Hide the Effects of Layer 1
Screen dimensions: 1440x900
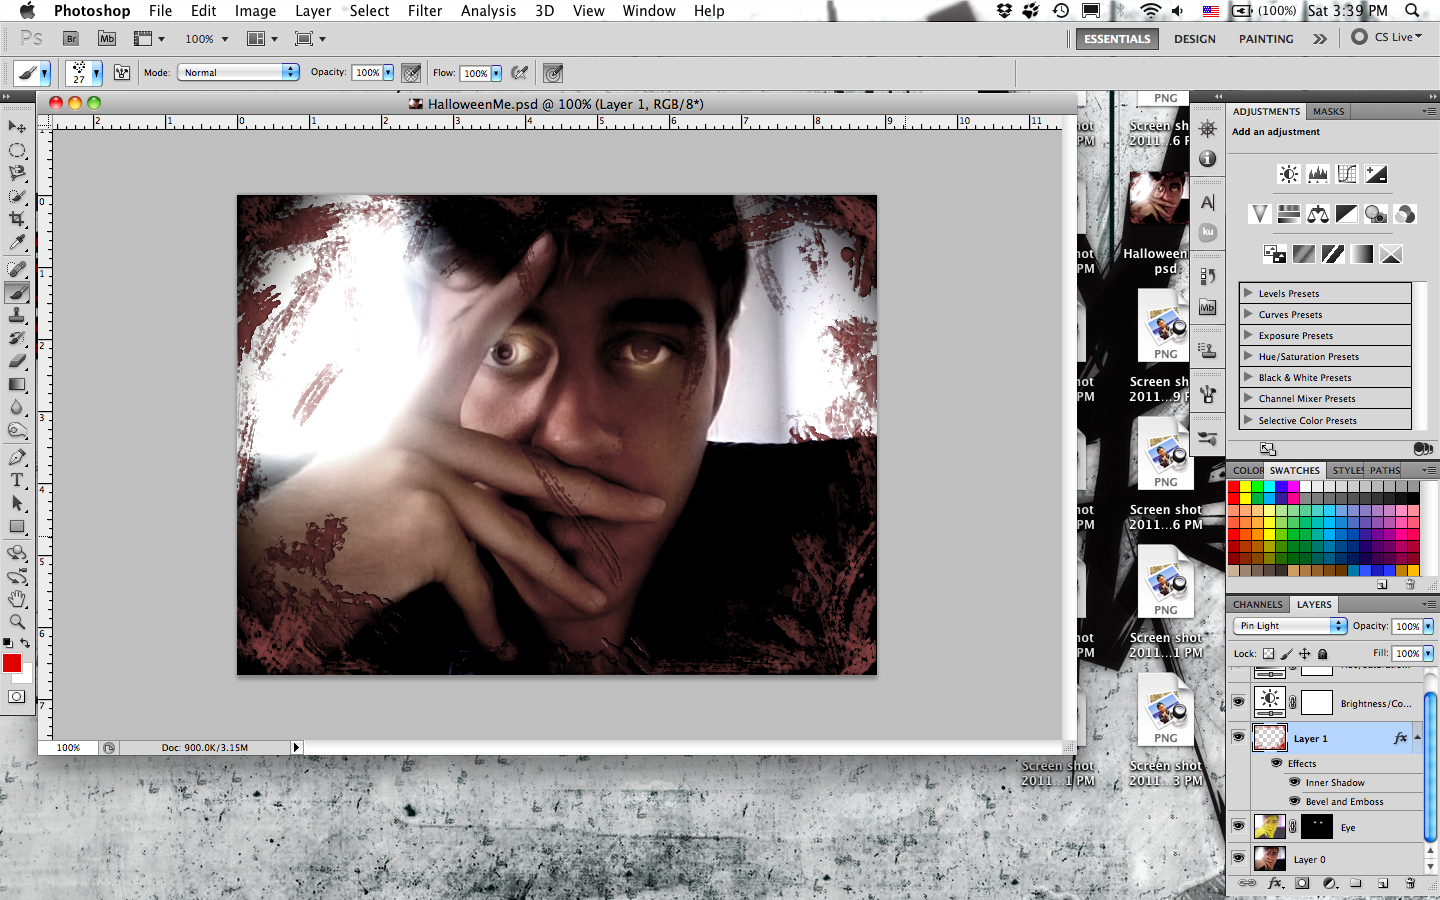pyautogui.click(x=1276, y=763)
